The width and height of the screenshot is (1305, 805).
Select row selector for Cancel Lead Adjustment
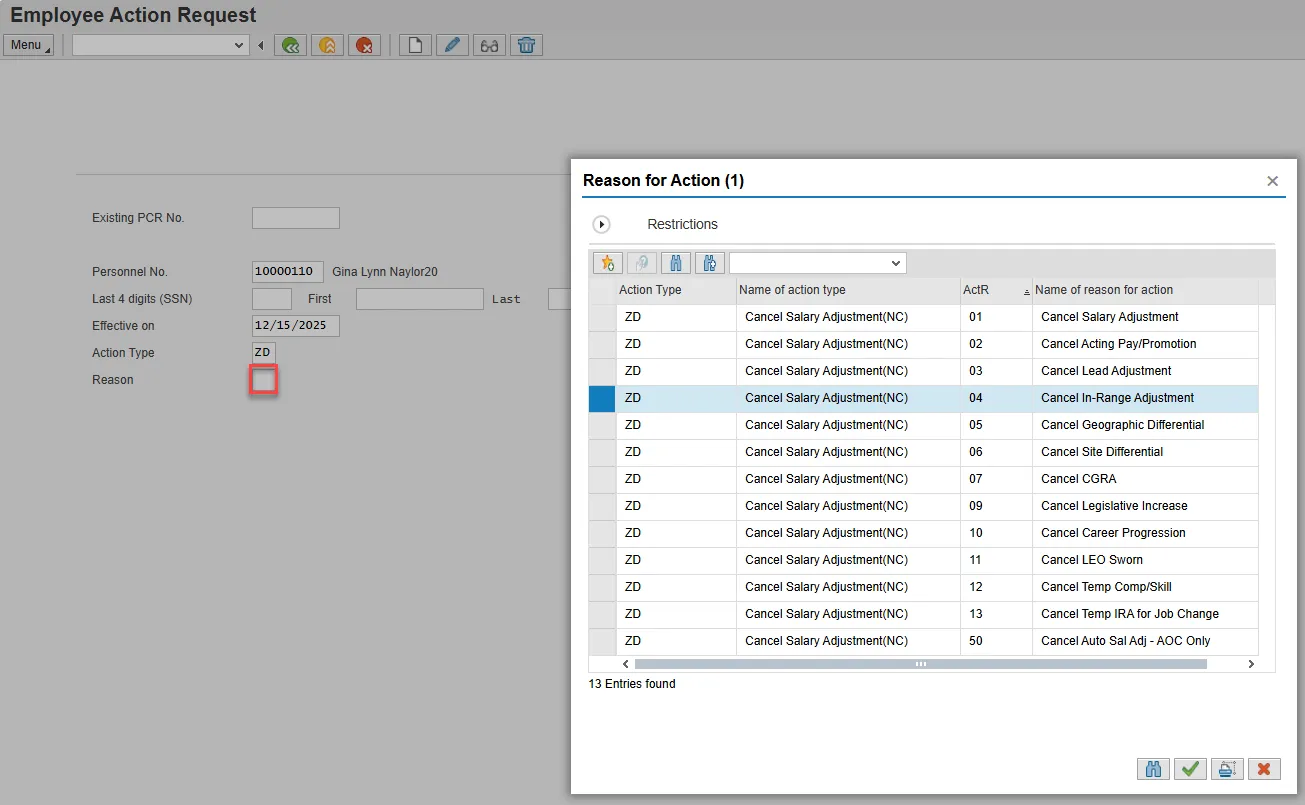pyautogui.click(x=602, y=371)
